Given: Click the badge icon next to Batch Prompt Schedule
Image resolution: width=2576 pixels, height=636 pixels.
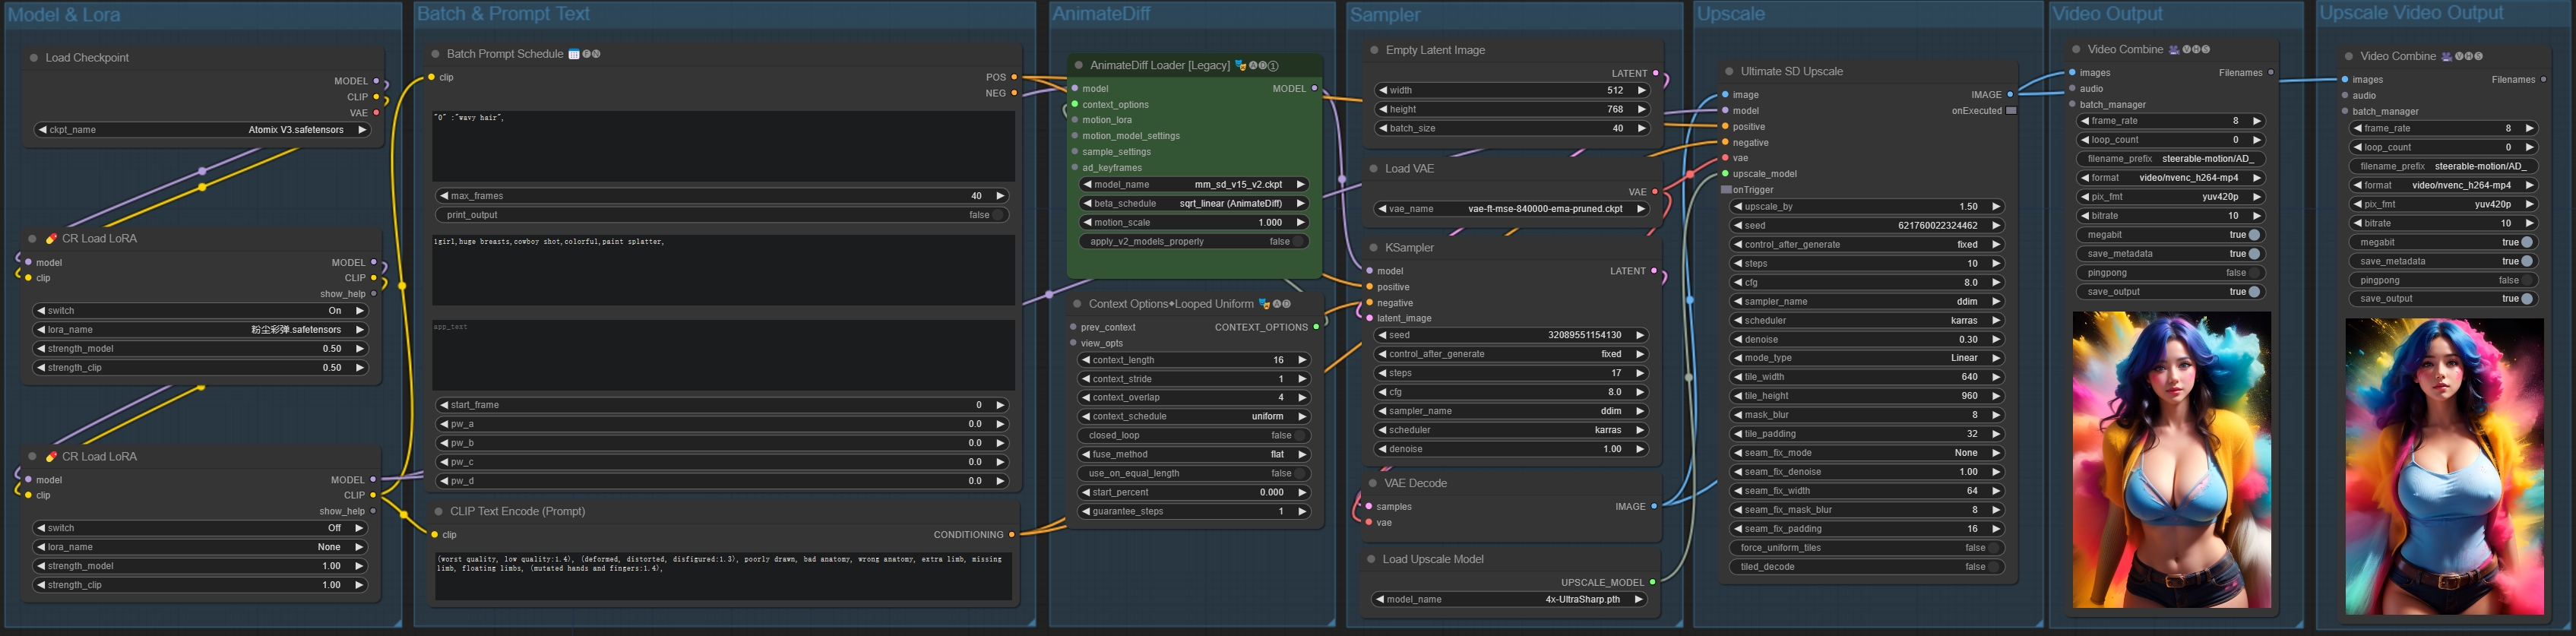Looking at the screenshot, I should (574, 54).
